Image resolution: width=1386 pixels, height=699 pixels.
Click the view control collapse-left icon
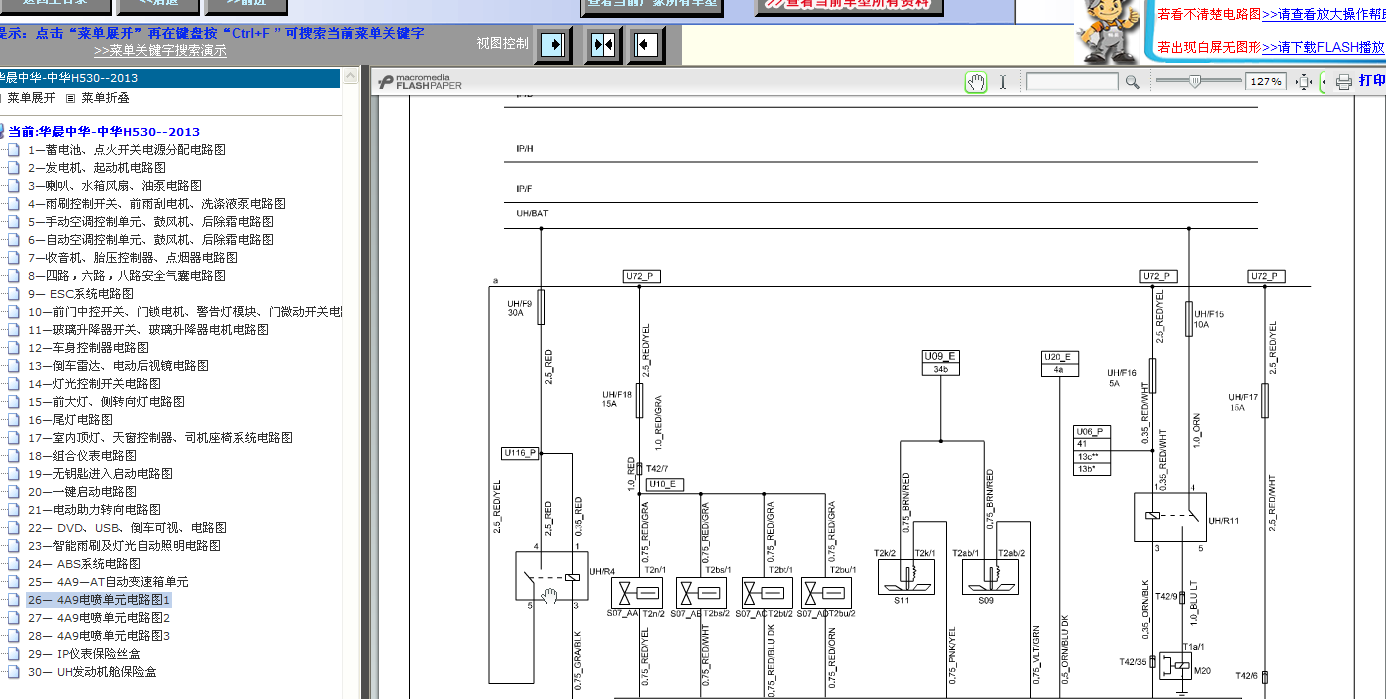pos(647,45)
